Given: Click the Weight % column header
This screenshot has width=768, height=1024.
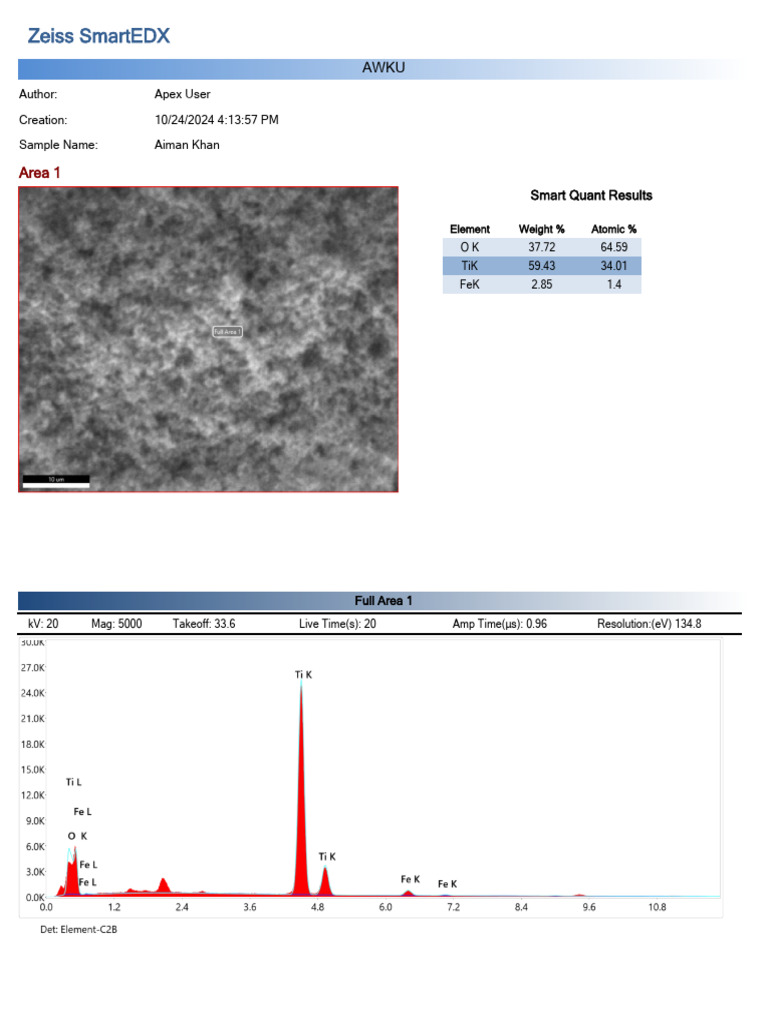Looking at the screenshot, I should (541, 229).
